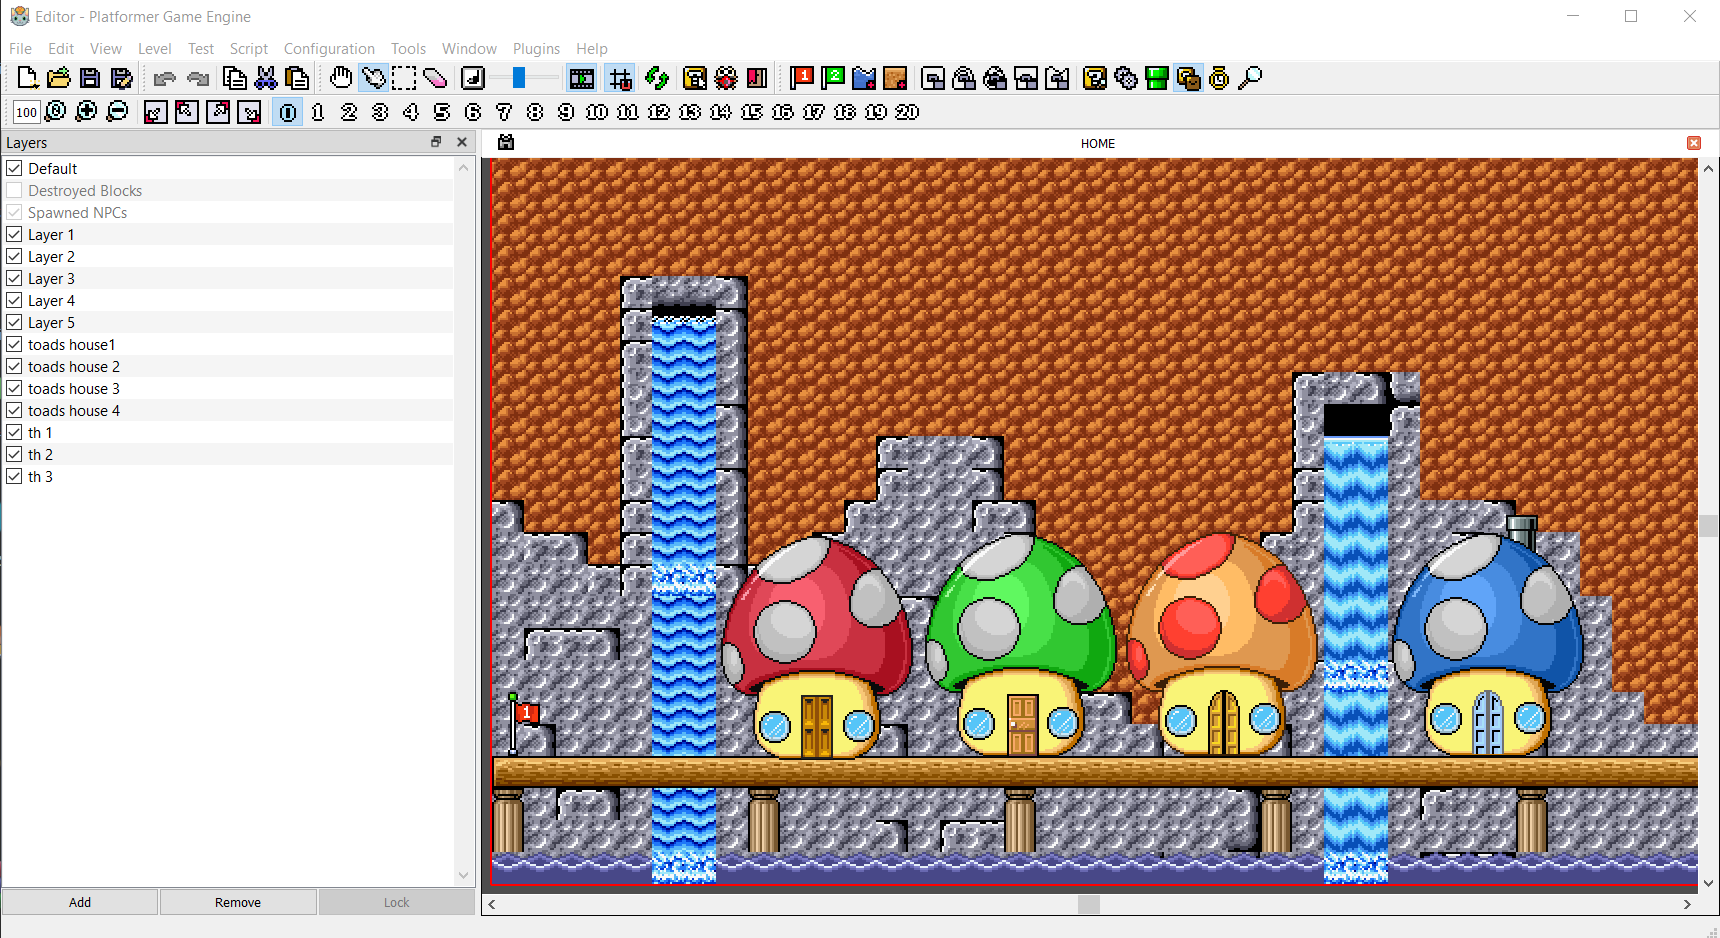Select section 0 button

pos(288,112)
